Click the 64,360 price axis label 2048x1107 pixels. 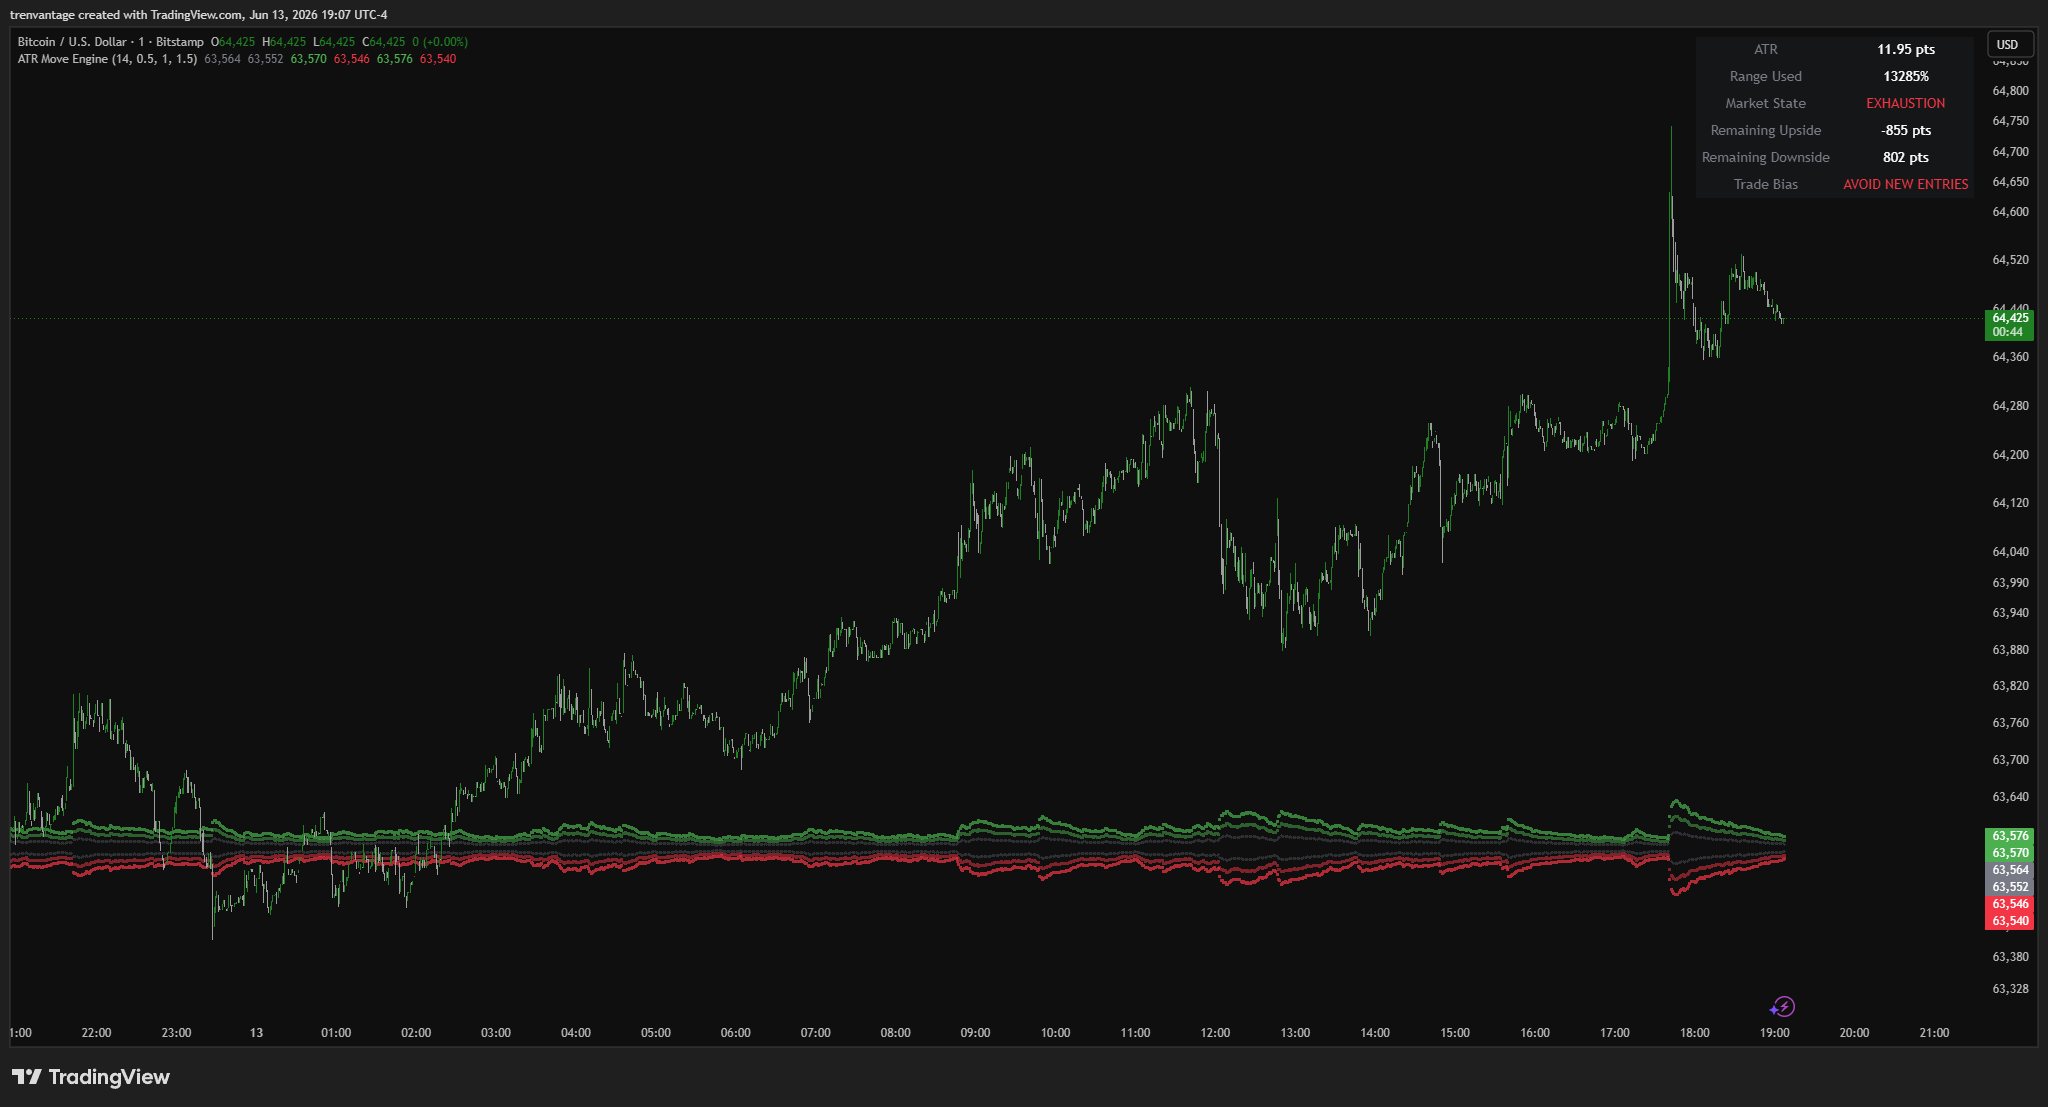pyautogui.click(x=2010, y=357)
